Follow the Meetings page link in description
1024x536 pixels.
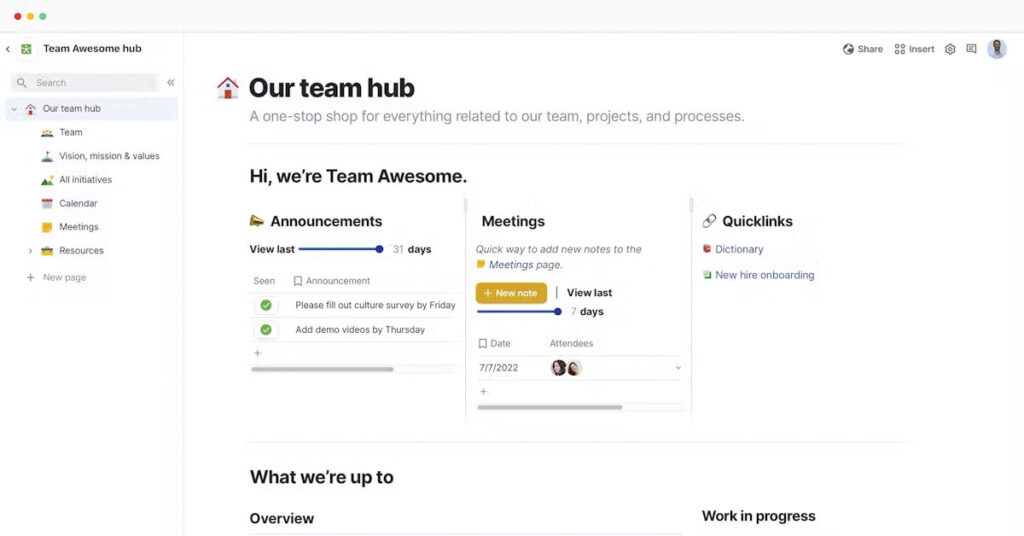click(511, 264)
